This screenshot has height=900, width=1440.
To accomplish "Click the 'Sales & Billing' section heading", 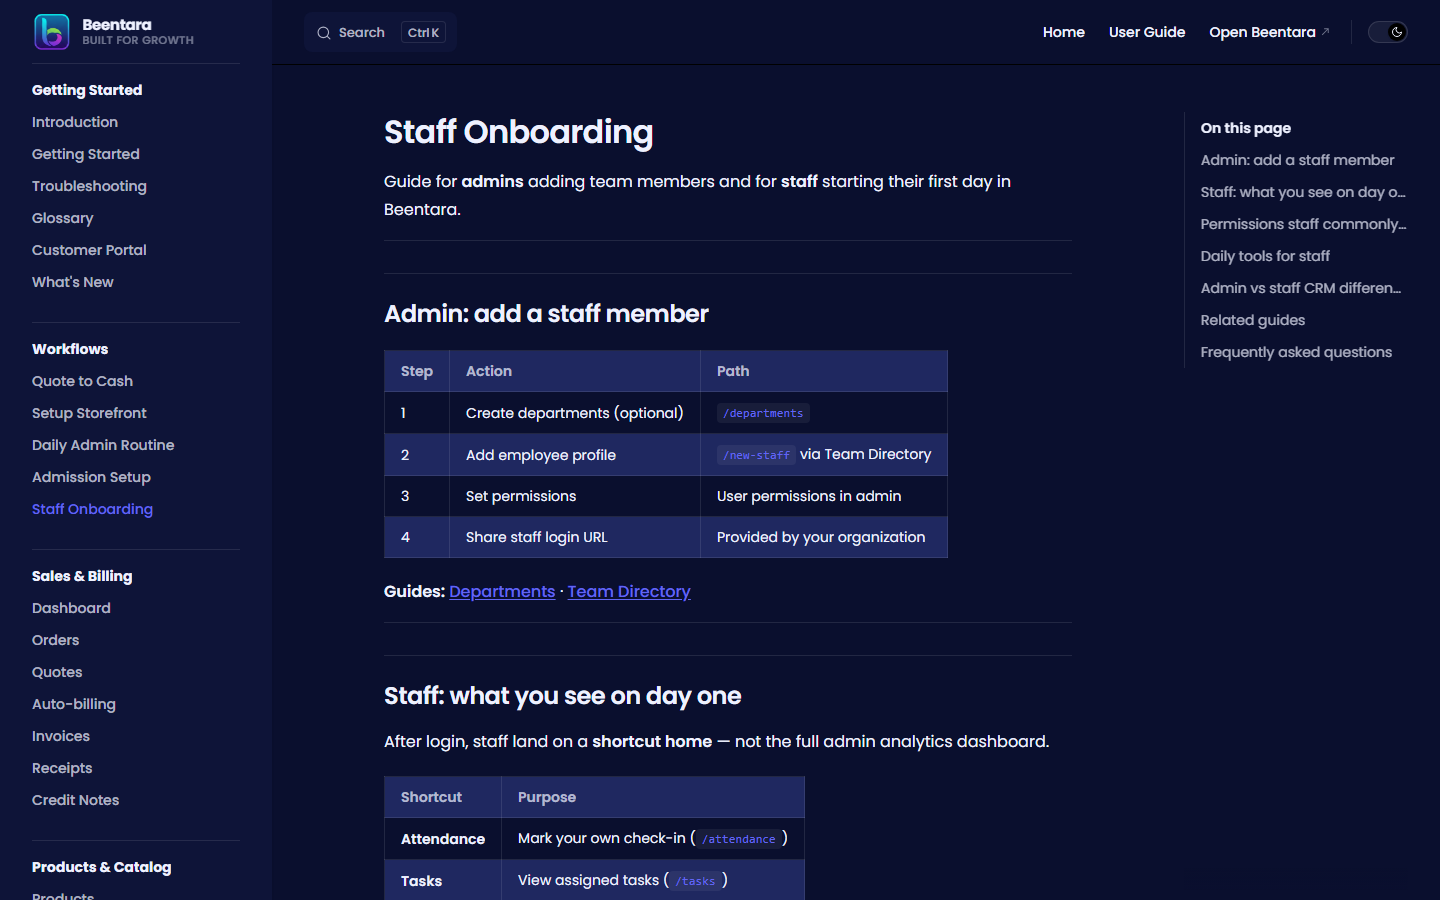I will point(82,576).
